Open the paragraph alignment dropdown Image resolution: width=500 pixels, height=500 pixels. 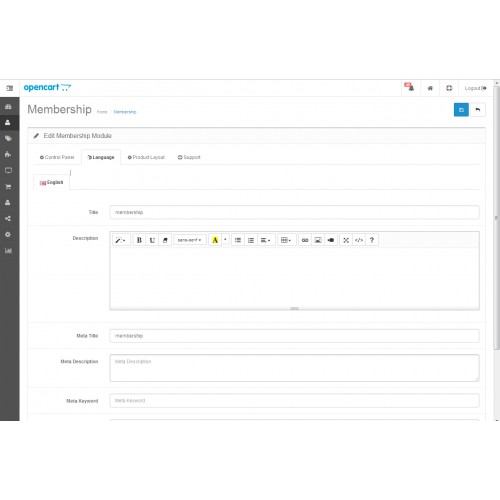(266, 240)
